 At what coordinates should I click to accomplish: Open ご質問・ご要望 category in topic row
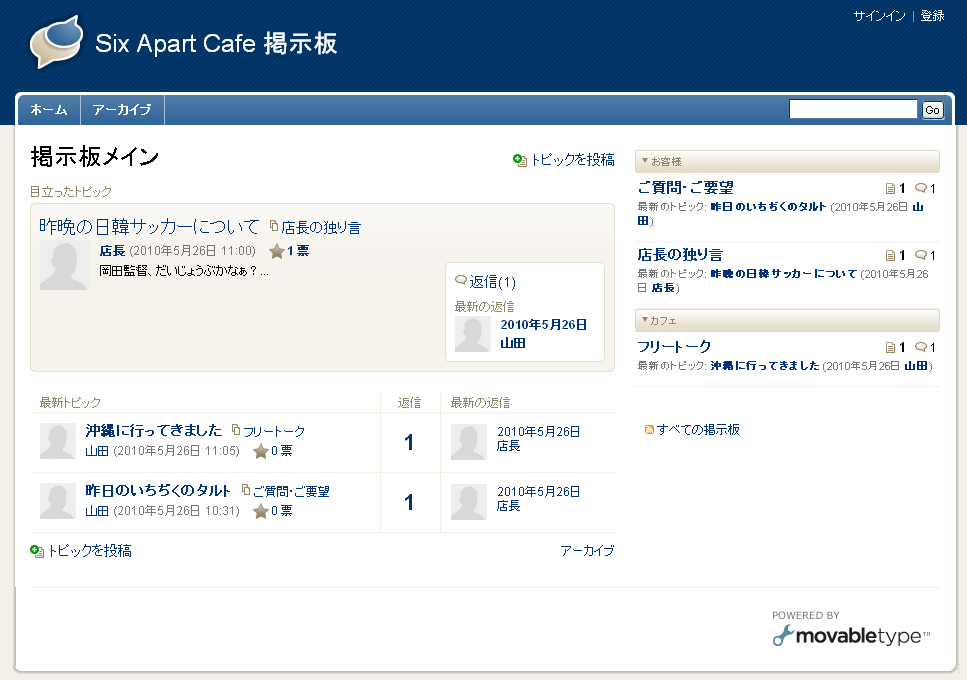(x=292, y=491)
